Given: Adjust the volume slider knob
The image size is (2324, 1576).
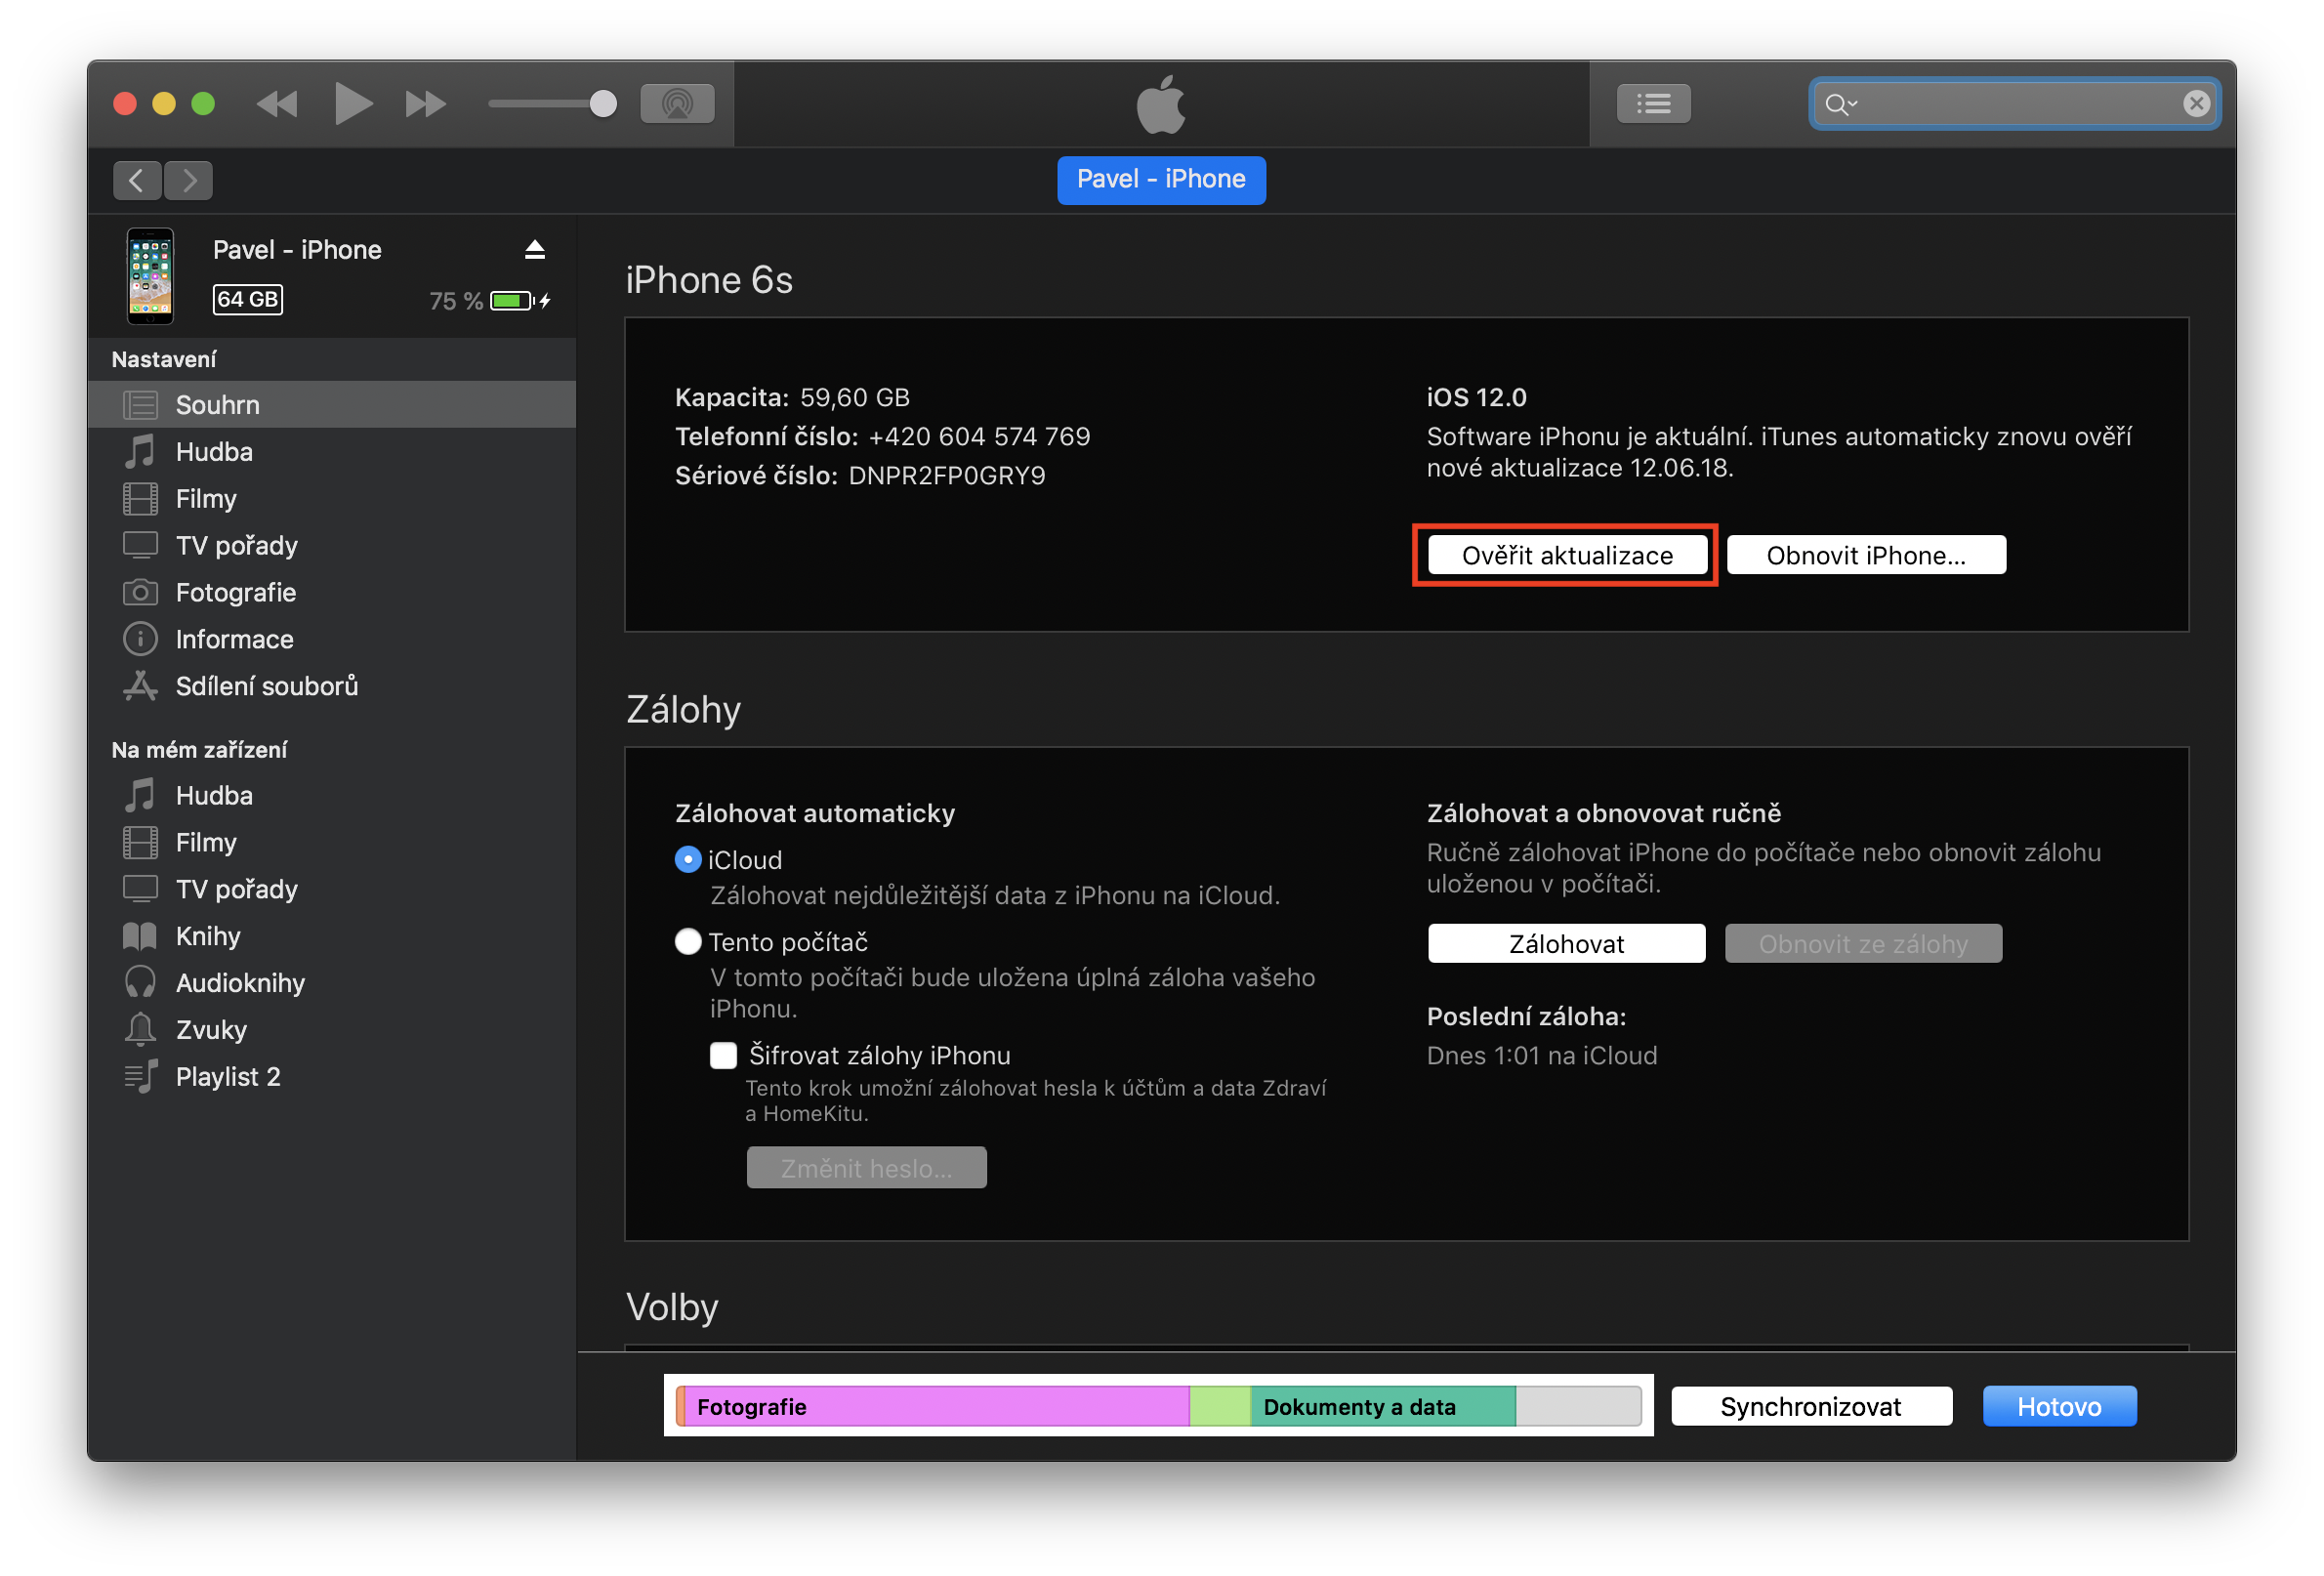Looking at the screenshot, I should pos(603,104).
